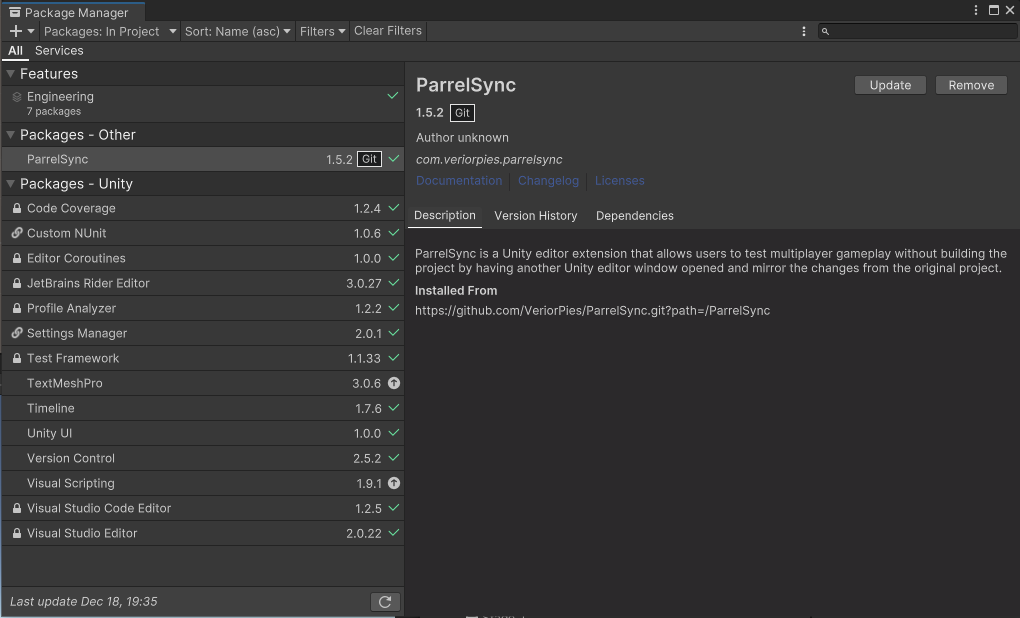Click the lock icon beside JetBrains Rider Editor
Screen dimensions: 1020x618
point(17,283)
